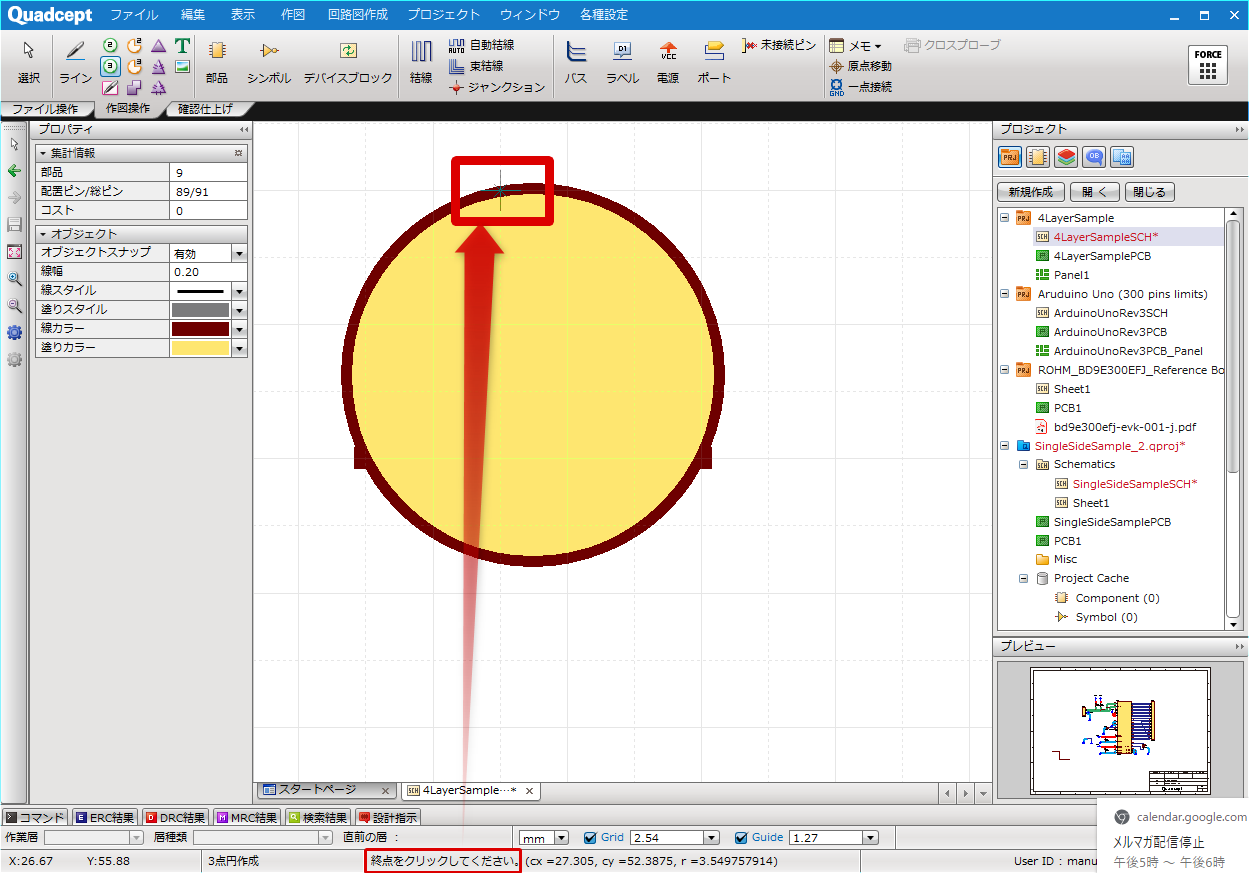Toggle the Grid checkbox
The width and height of the screenshot is (1249, 873).
tap(590, 838)
